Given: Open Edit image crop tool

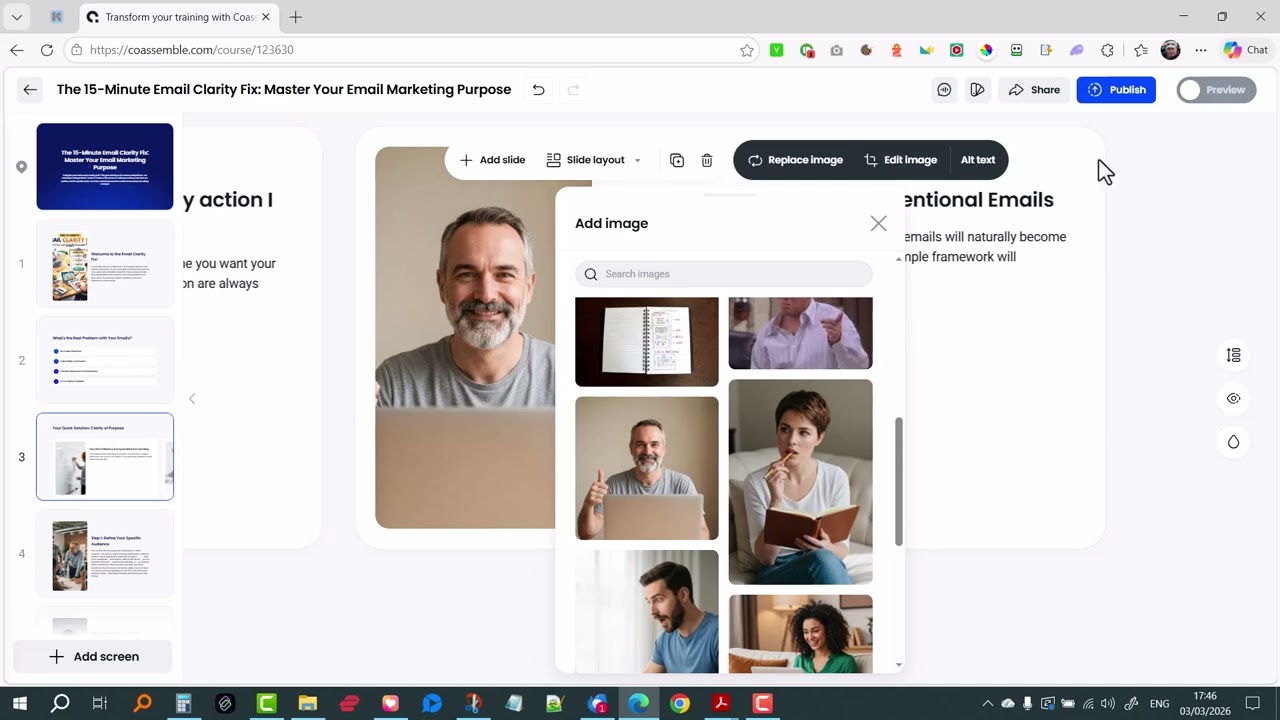Looking at the screenshot, I should (900, 160).
